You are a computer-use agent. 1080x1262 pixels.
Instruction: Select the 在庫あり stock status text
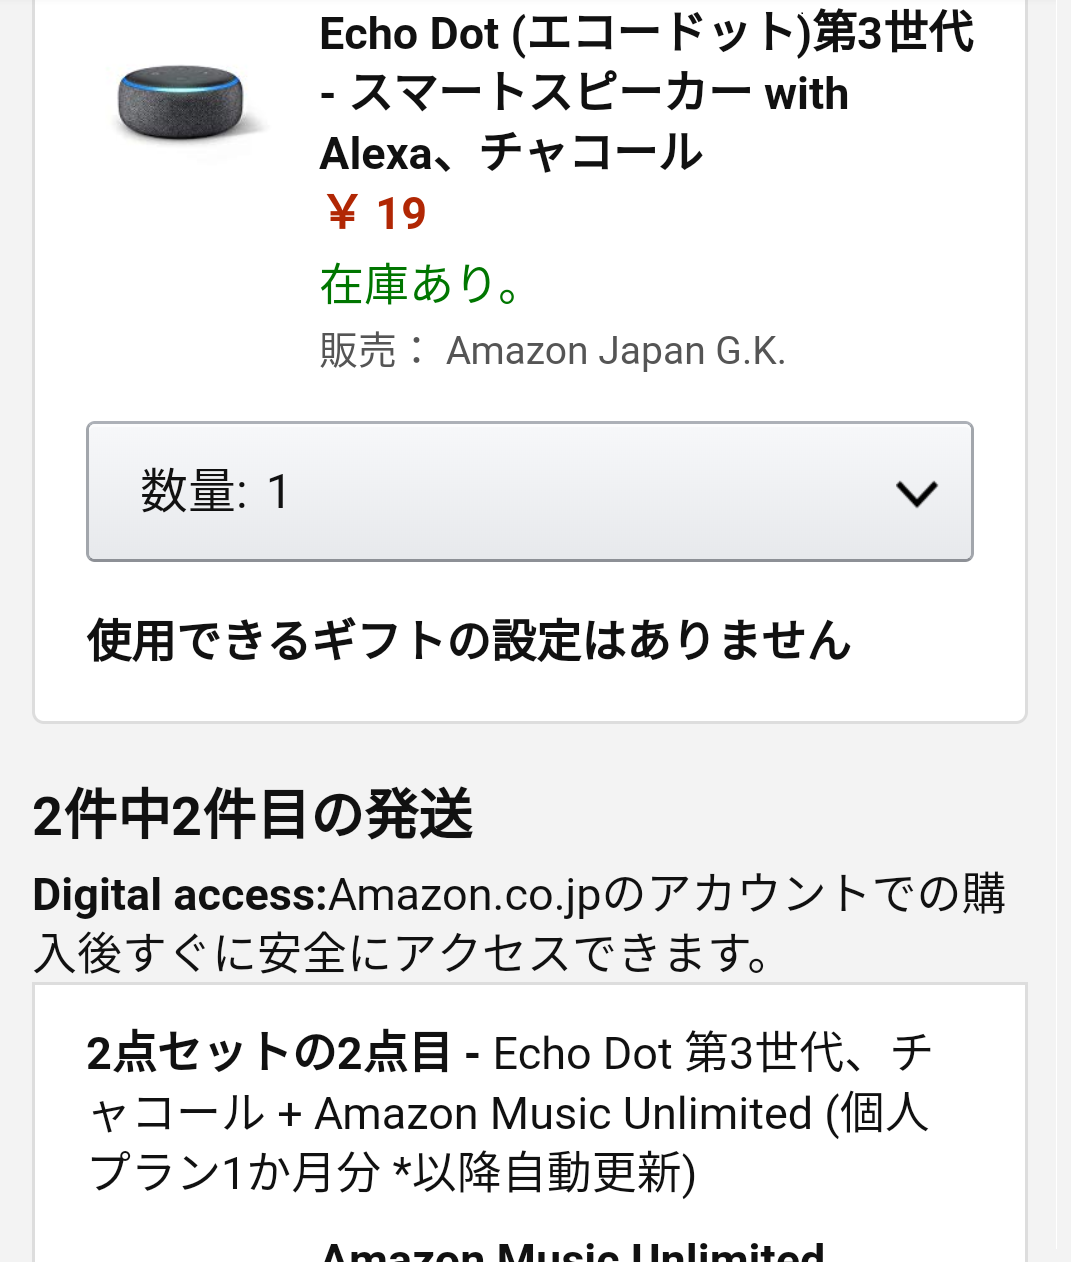pos(420,285)
